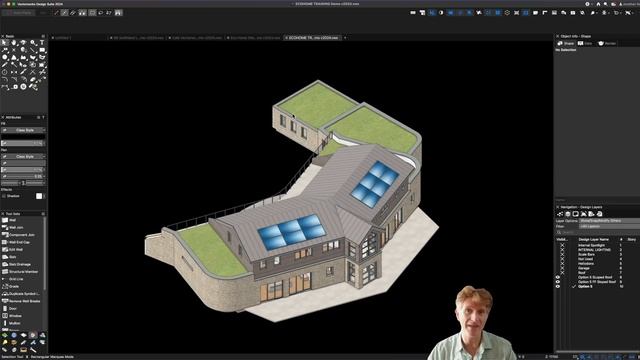Open Design Layers in Navigation palette
The width and height of the screenshot is (640, 360).
pyautogui.click(x=568, y=214)
